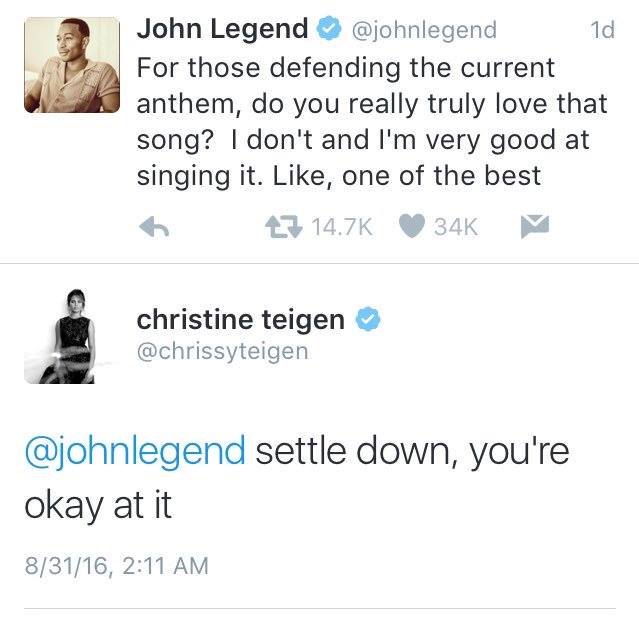The image size is (639, 623).
Task: Visit the gray @johnlegend handle in the header
Action: tap(422, 31)
